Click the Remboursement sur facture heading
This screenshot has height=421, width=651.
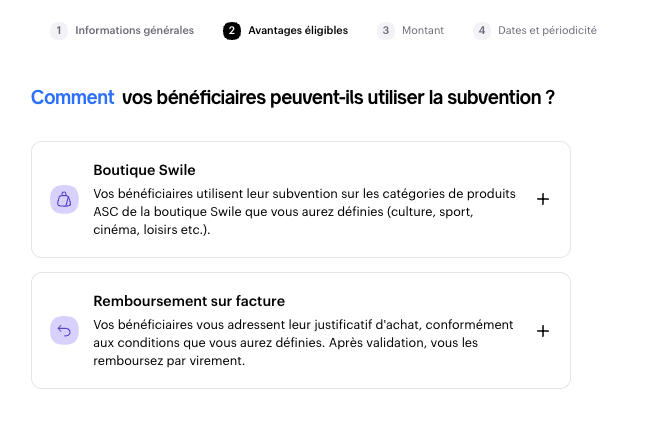tap(189, 301)
